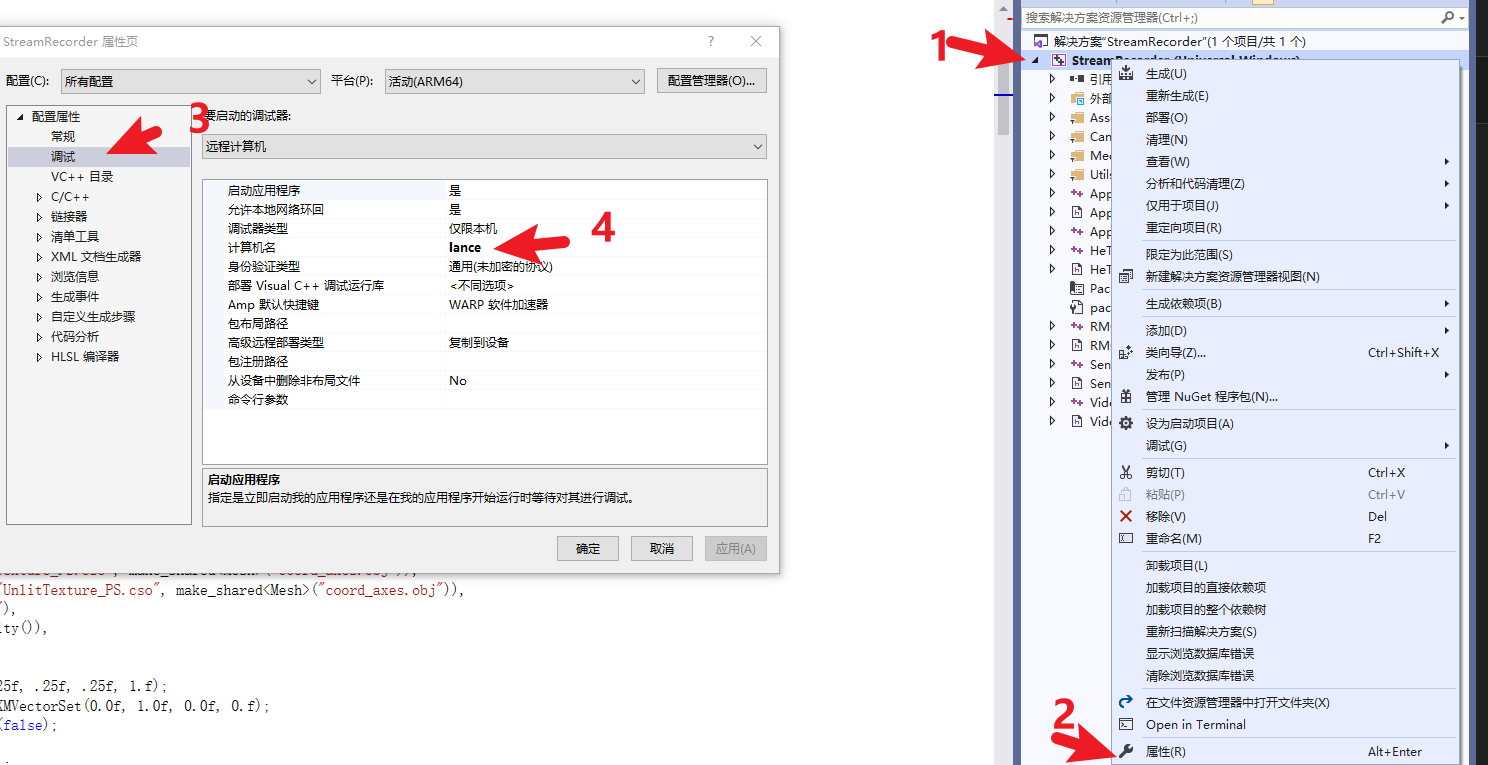The image size is (1488, 765).
Task: Click the rename icon beside 重命名(M)
Action: coord(1126,538)
